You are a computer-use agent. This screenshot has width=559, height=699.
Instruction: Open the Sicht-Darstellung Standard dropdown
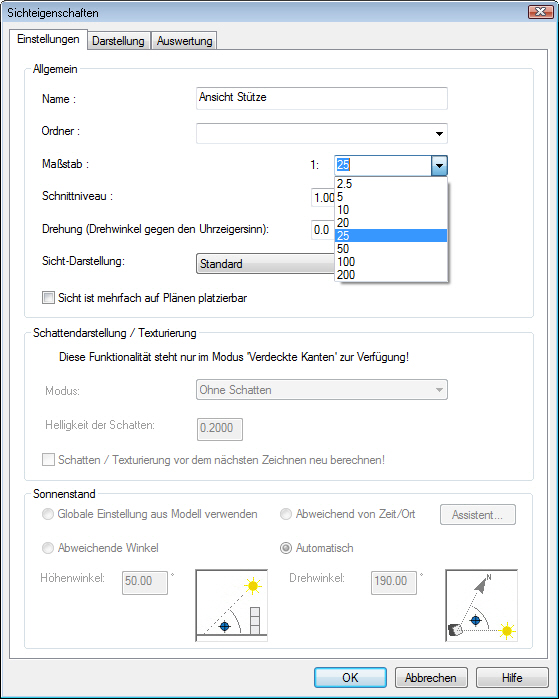[x=265, y=263]
